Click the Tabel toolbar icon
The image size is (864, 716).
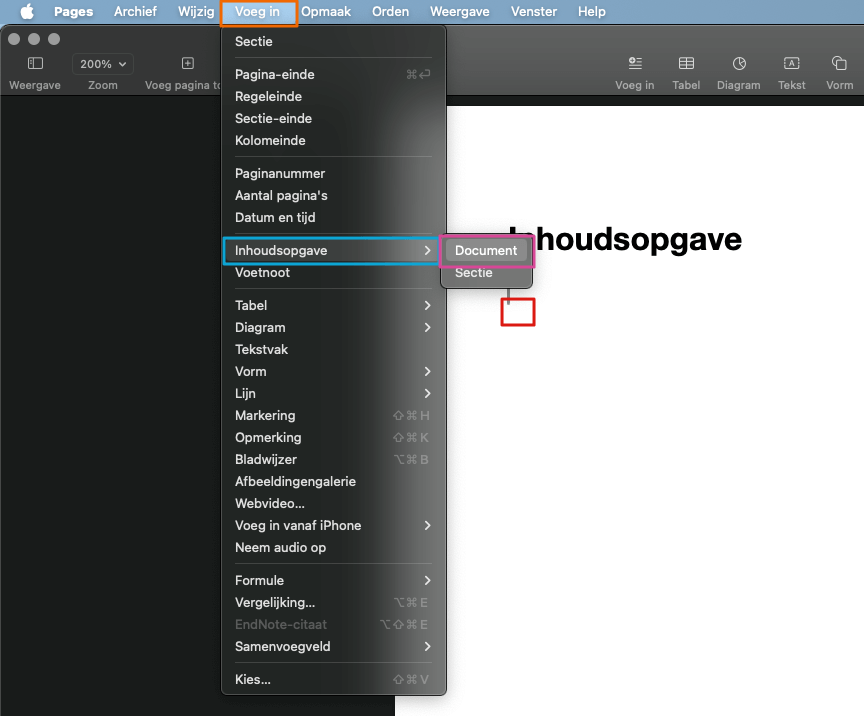686,63
